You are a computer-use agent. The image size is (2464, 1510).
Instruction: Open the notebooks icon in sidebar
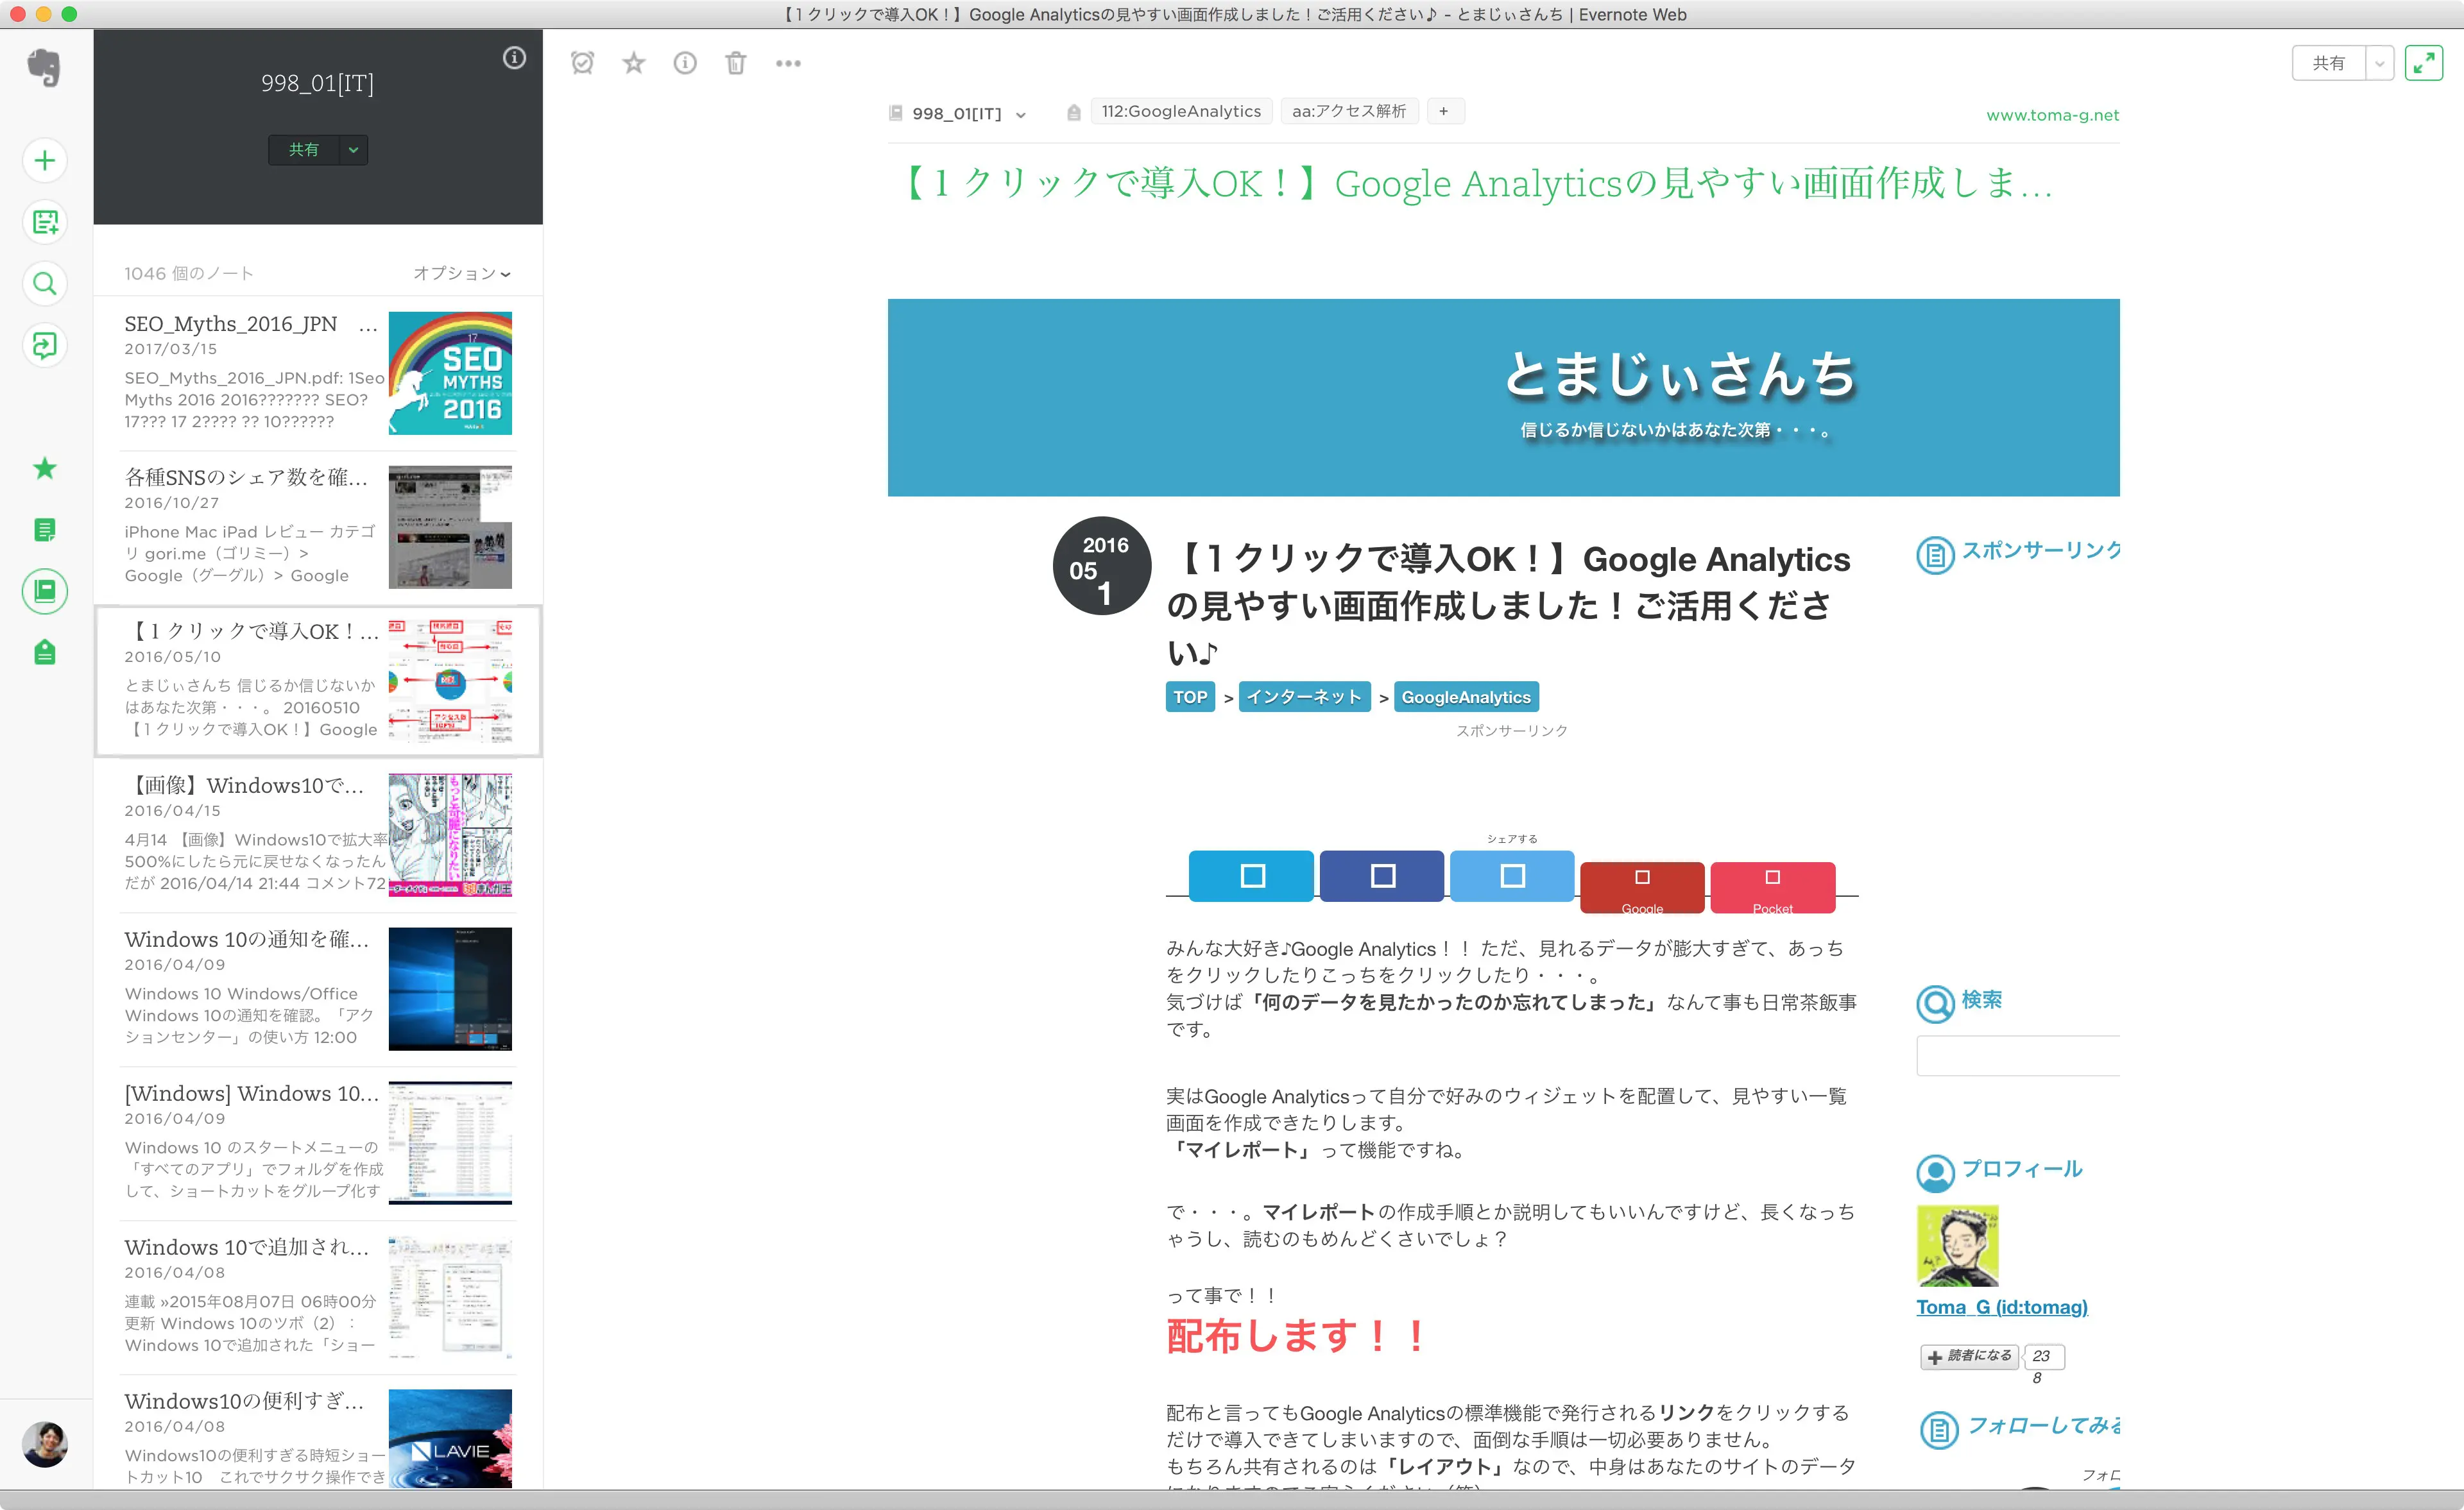(x=45, y=591)
